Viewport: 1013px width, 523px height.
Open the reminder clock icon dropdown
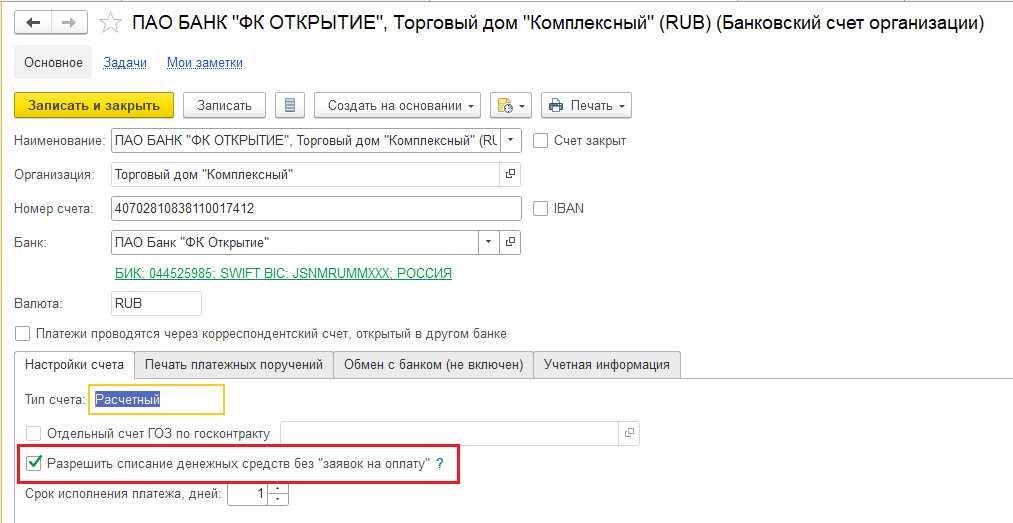[x=511, y=105]
